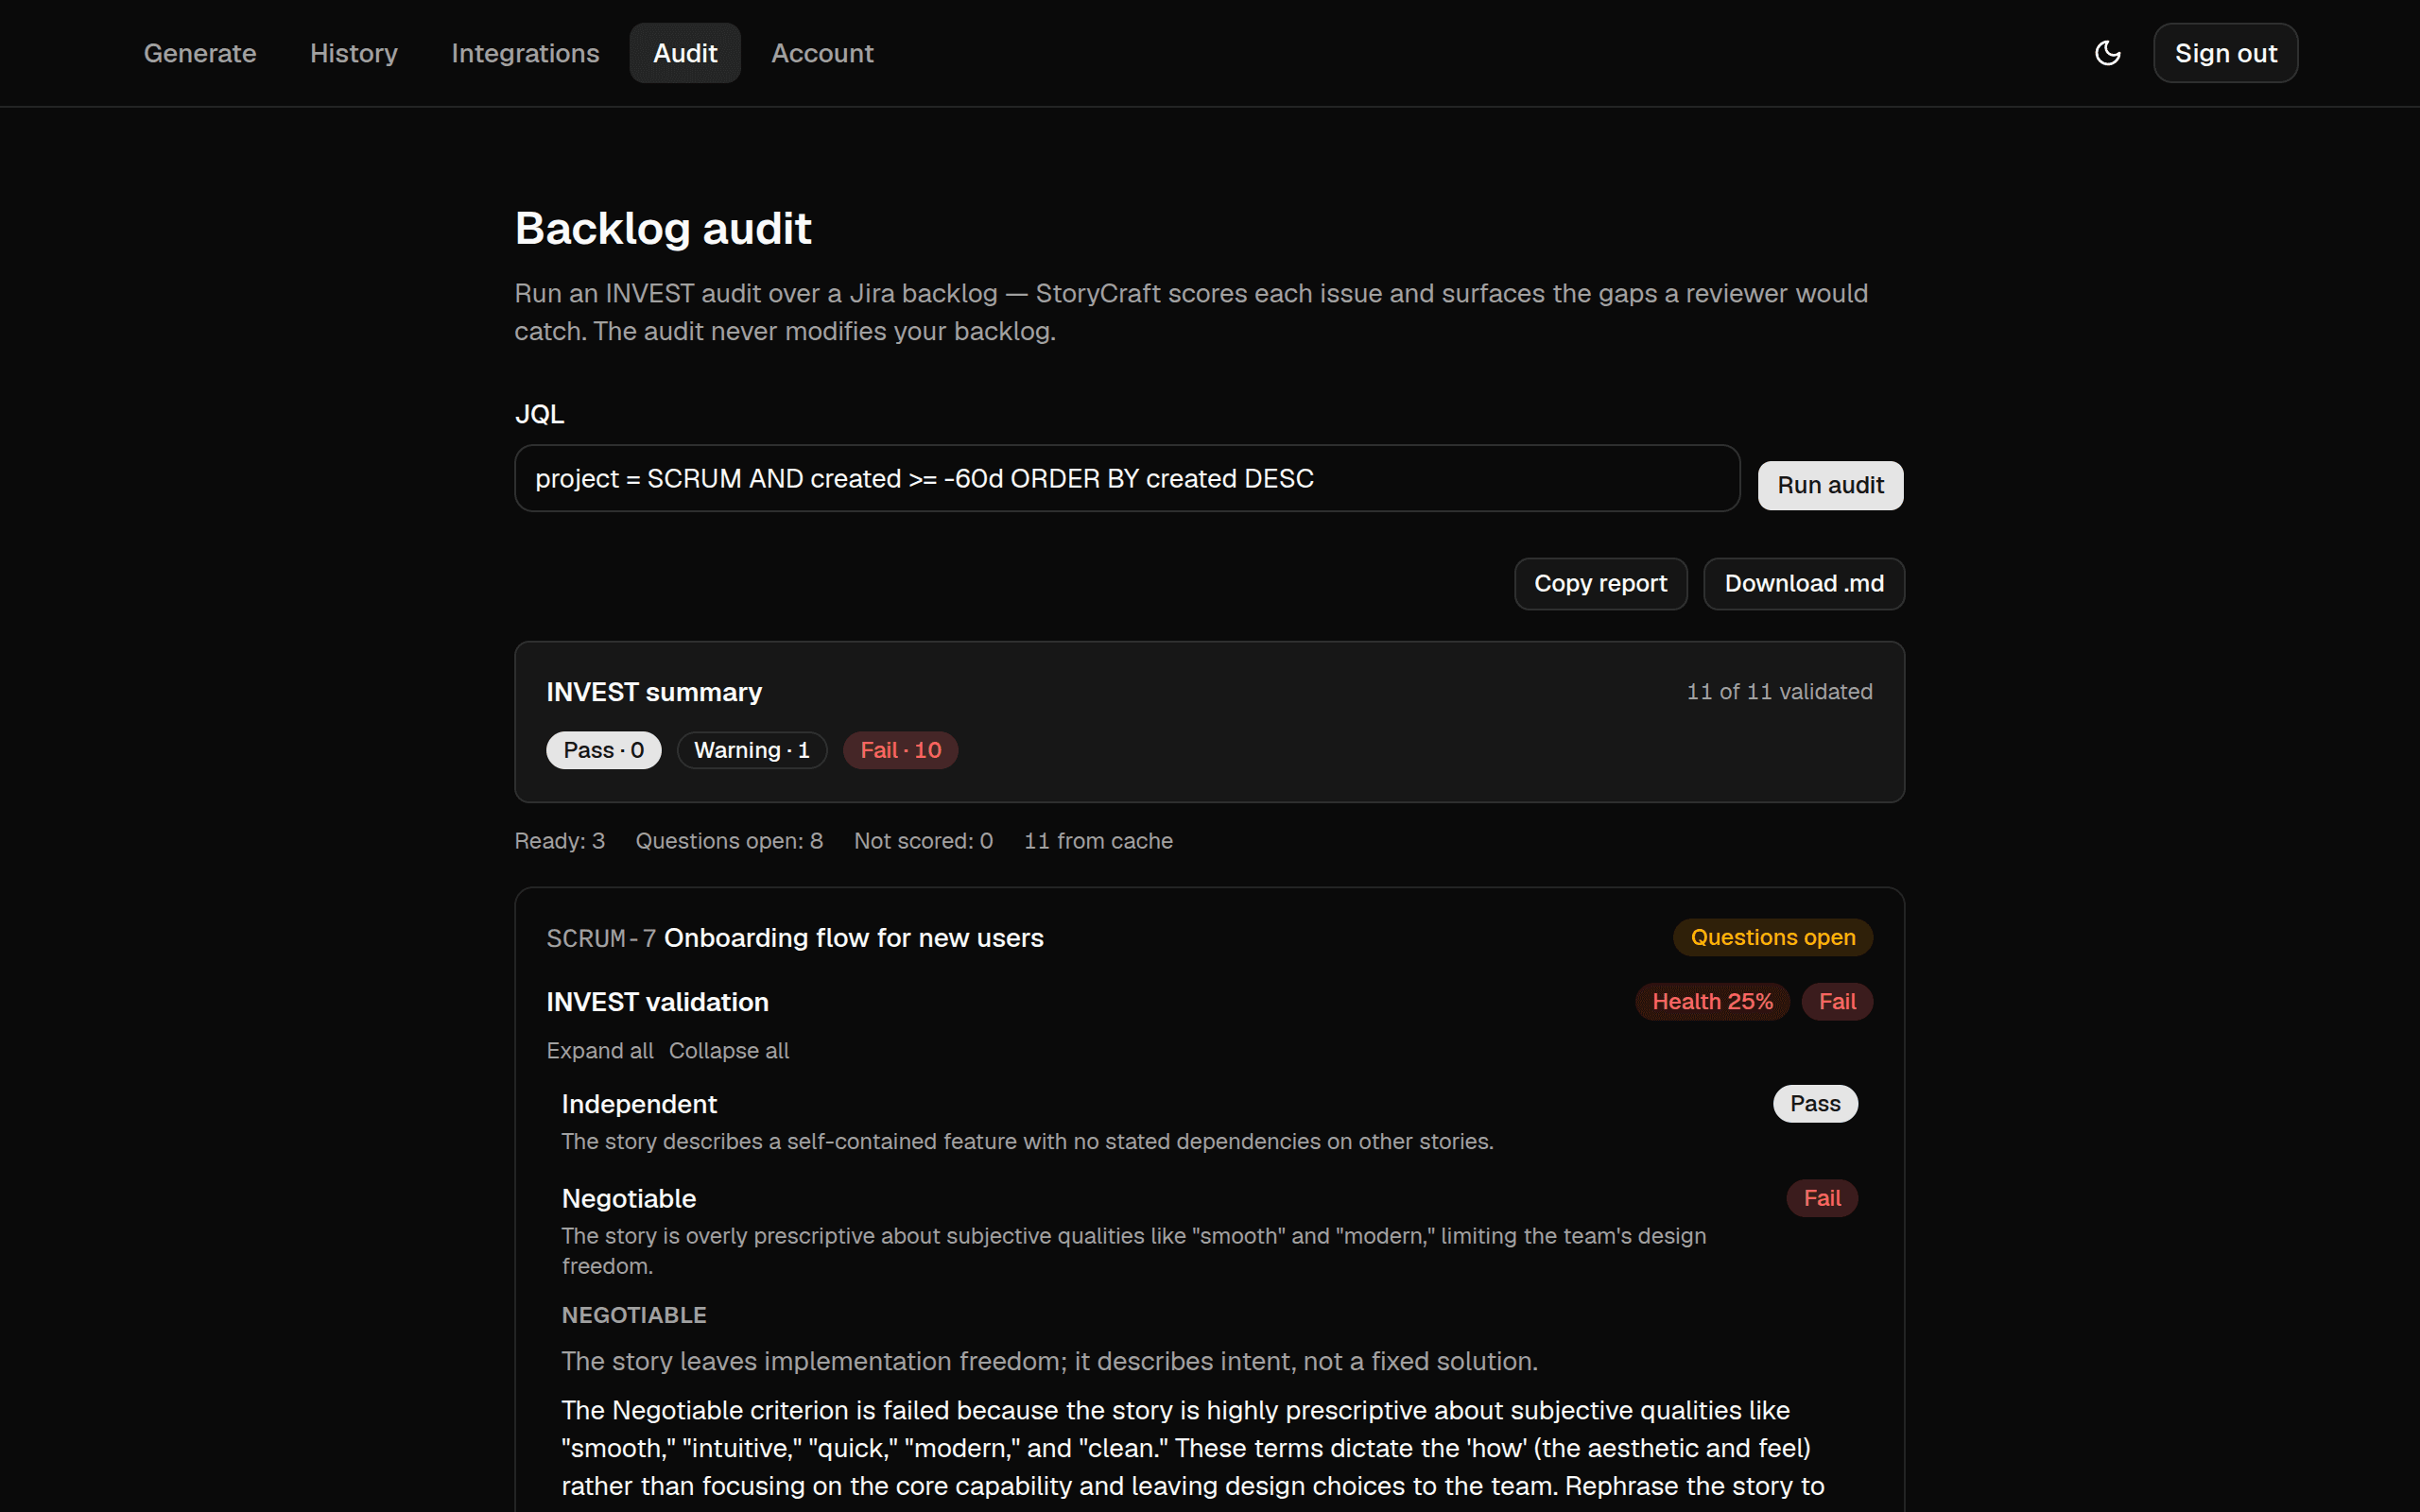The image size is (2420, 1512).
Task: Click into the JQL query field
Action: pos(1127,479)
